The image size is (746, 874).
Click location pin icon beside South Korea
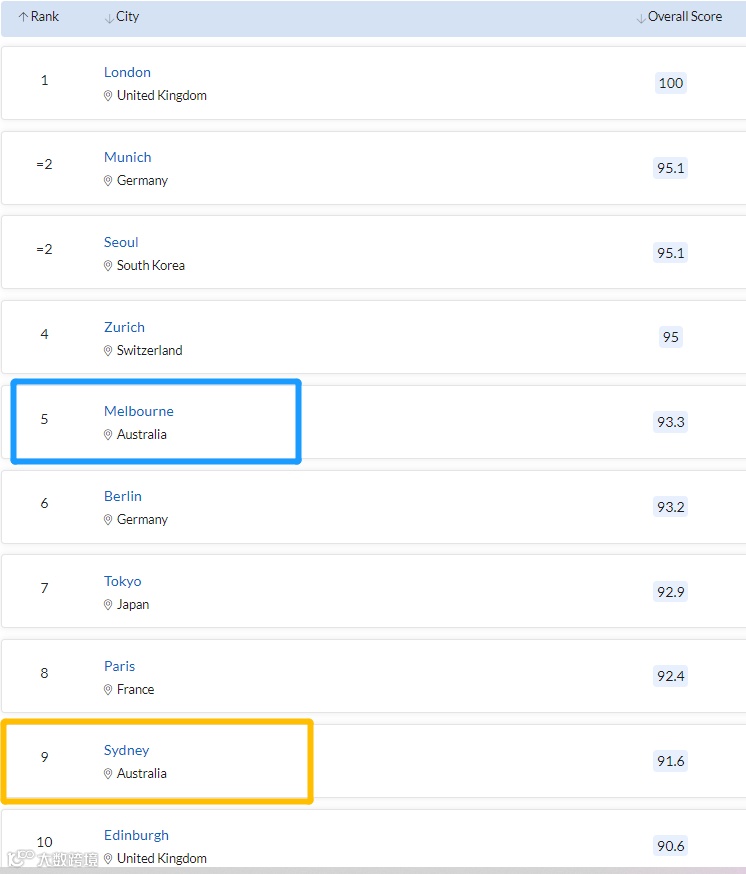pos(108,266)
